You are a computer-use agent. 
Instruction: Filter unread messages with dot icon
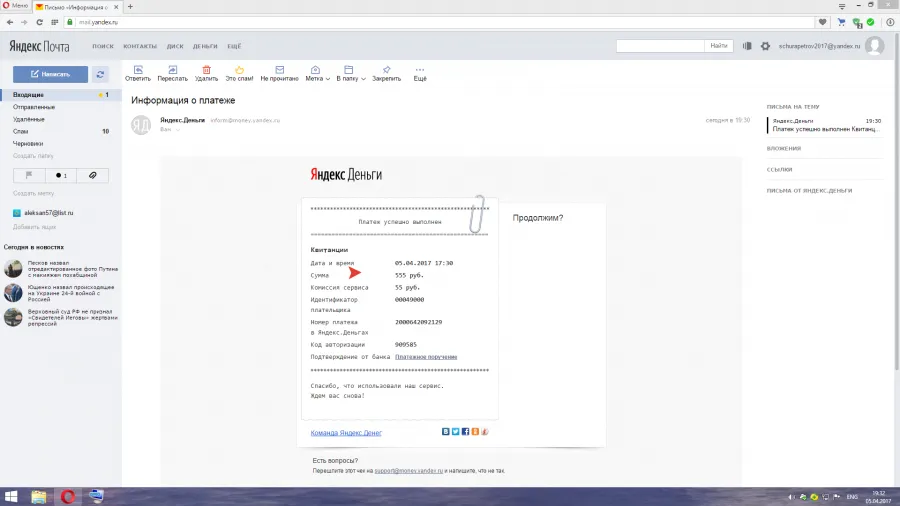pos(61,175)
